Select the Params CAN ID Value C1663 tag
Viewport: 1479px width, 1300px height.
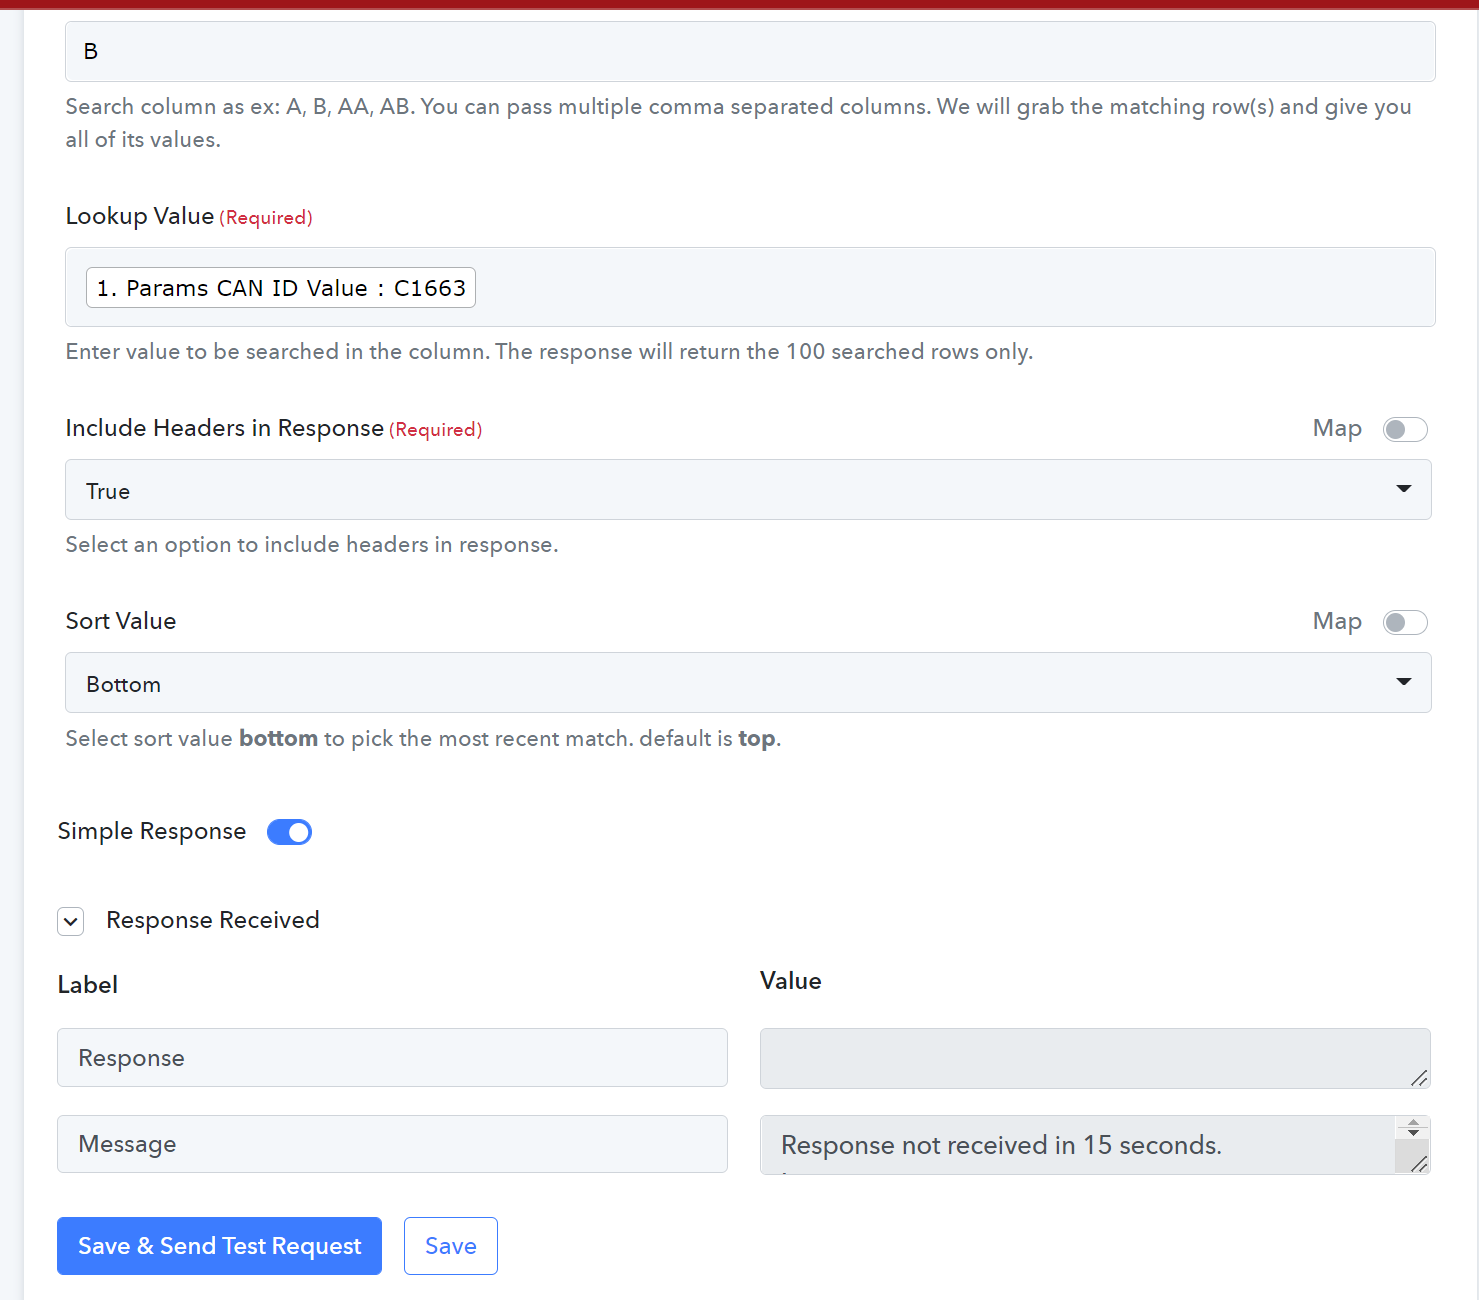(x=281, y=288)
